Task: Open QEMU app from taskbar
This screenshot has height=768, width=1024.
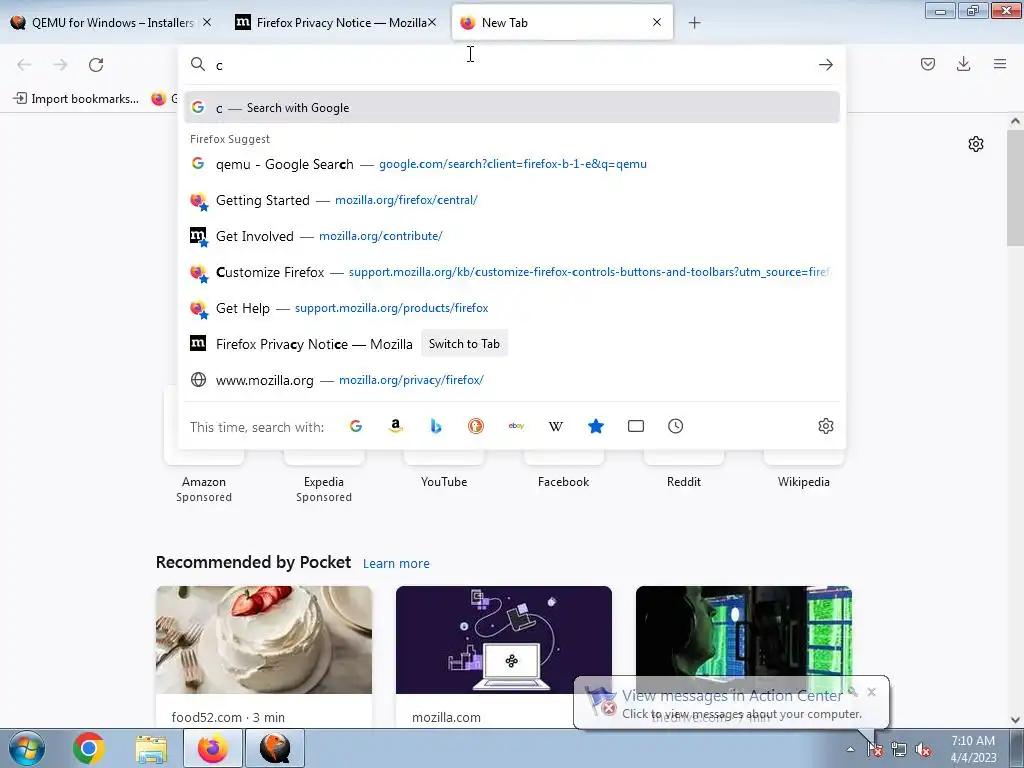Action: pos(275,748)
